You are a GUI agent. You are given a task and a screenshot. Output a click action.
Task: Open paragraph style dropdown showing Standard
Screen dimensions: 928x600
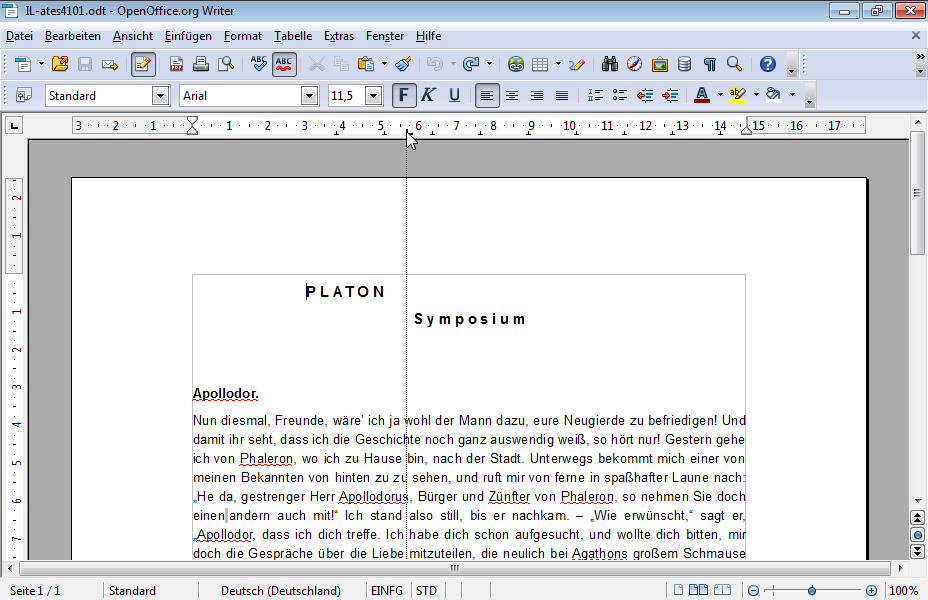coord(160,96)
